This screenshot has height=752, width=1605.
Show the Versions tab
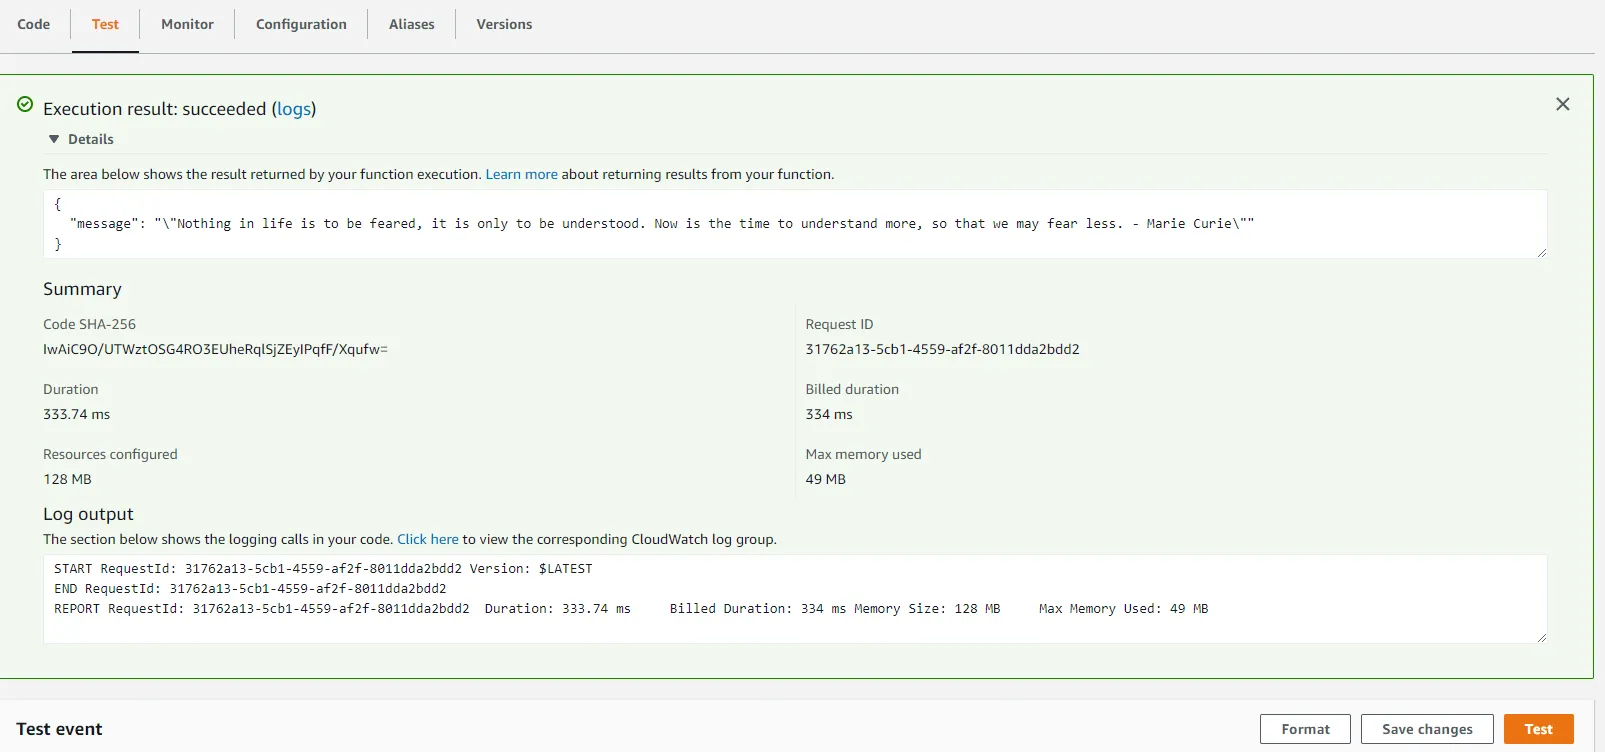[504, 24]
